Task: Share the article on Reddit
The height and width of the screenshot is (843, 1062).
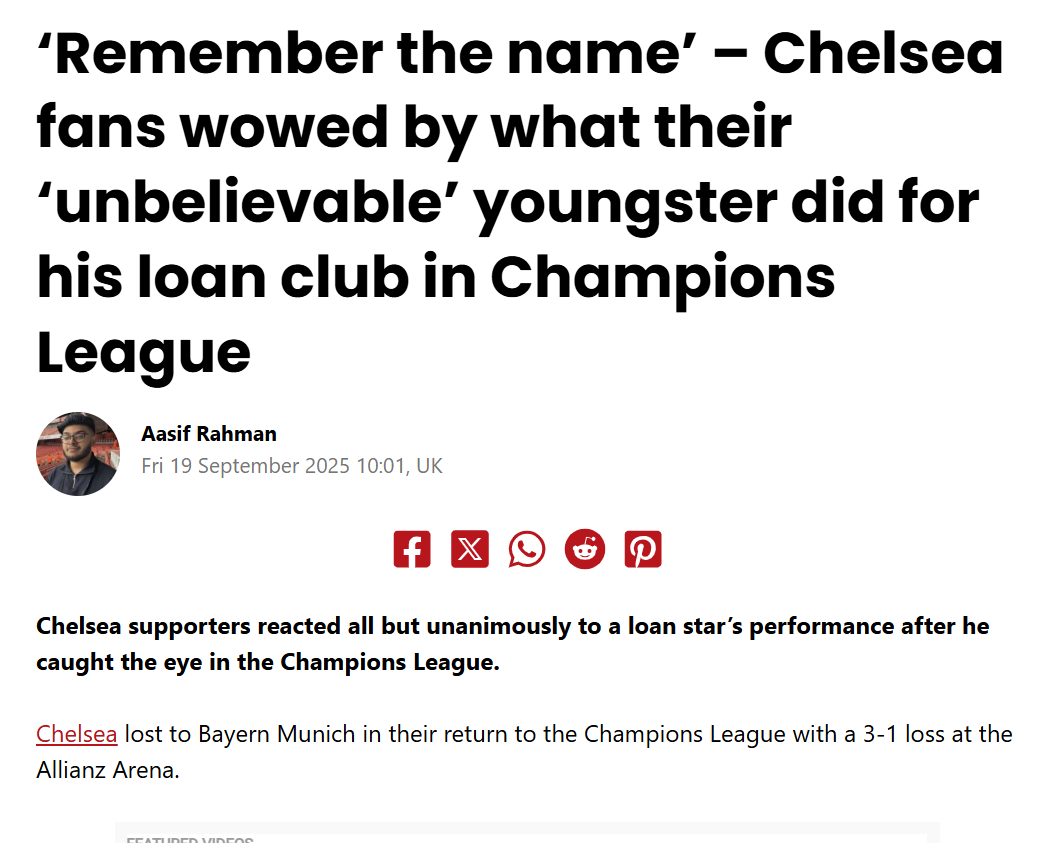Action: pos(585,550)
